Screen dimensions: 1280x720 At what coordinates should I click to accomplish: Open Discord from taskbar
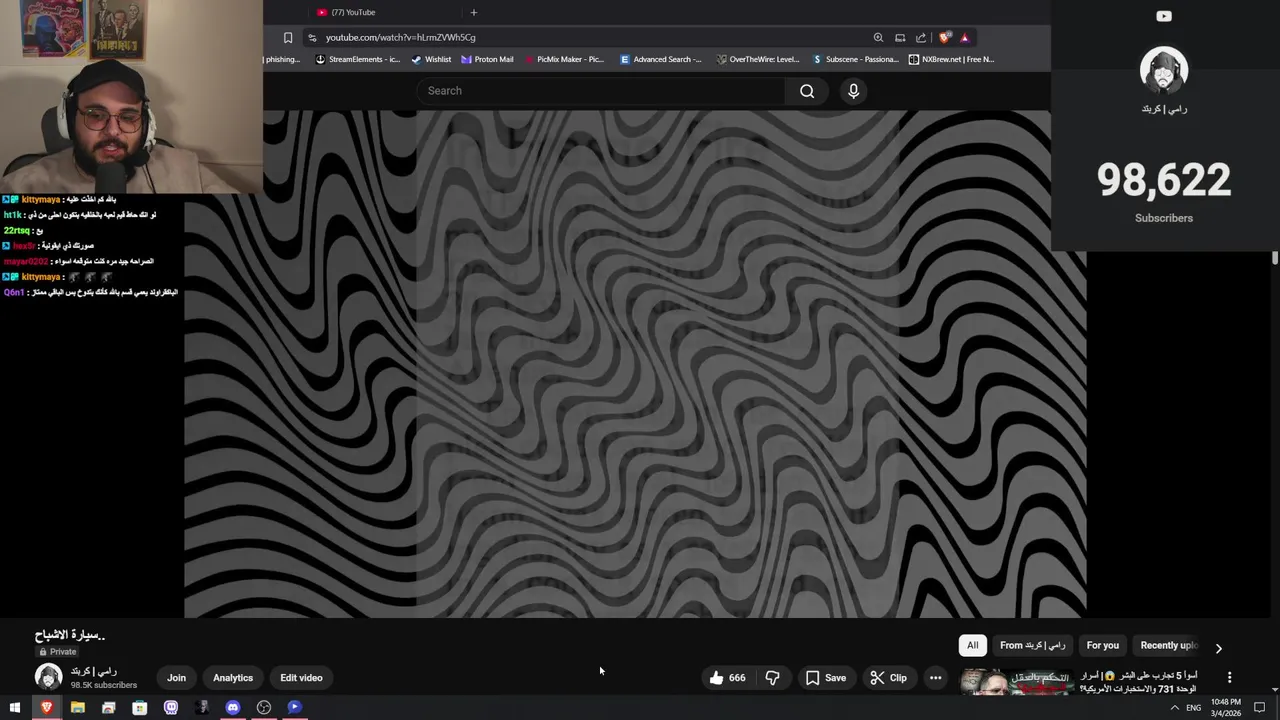(x=233, y=707)
